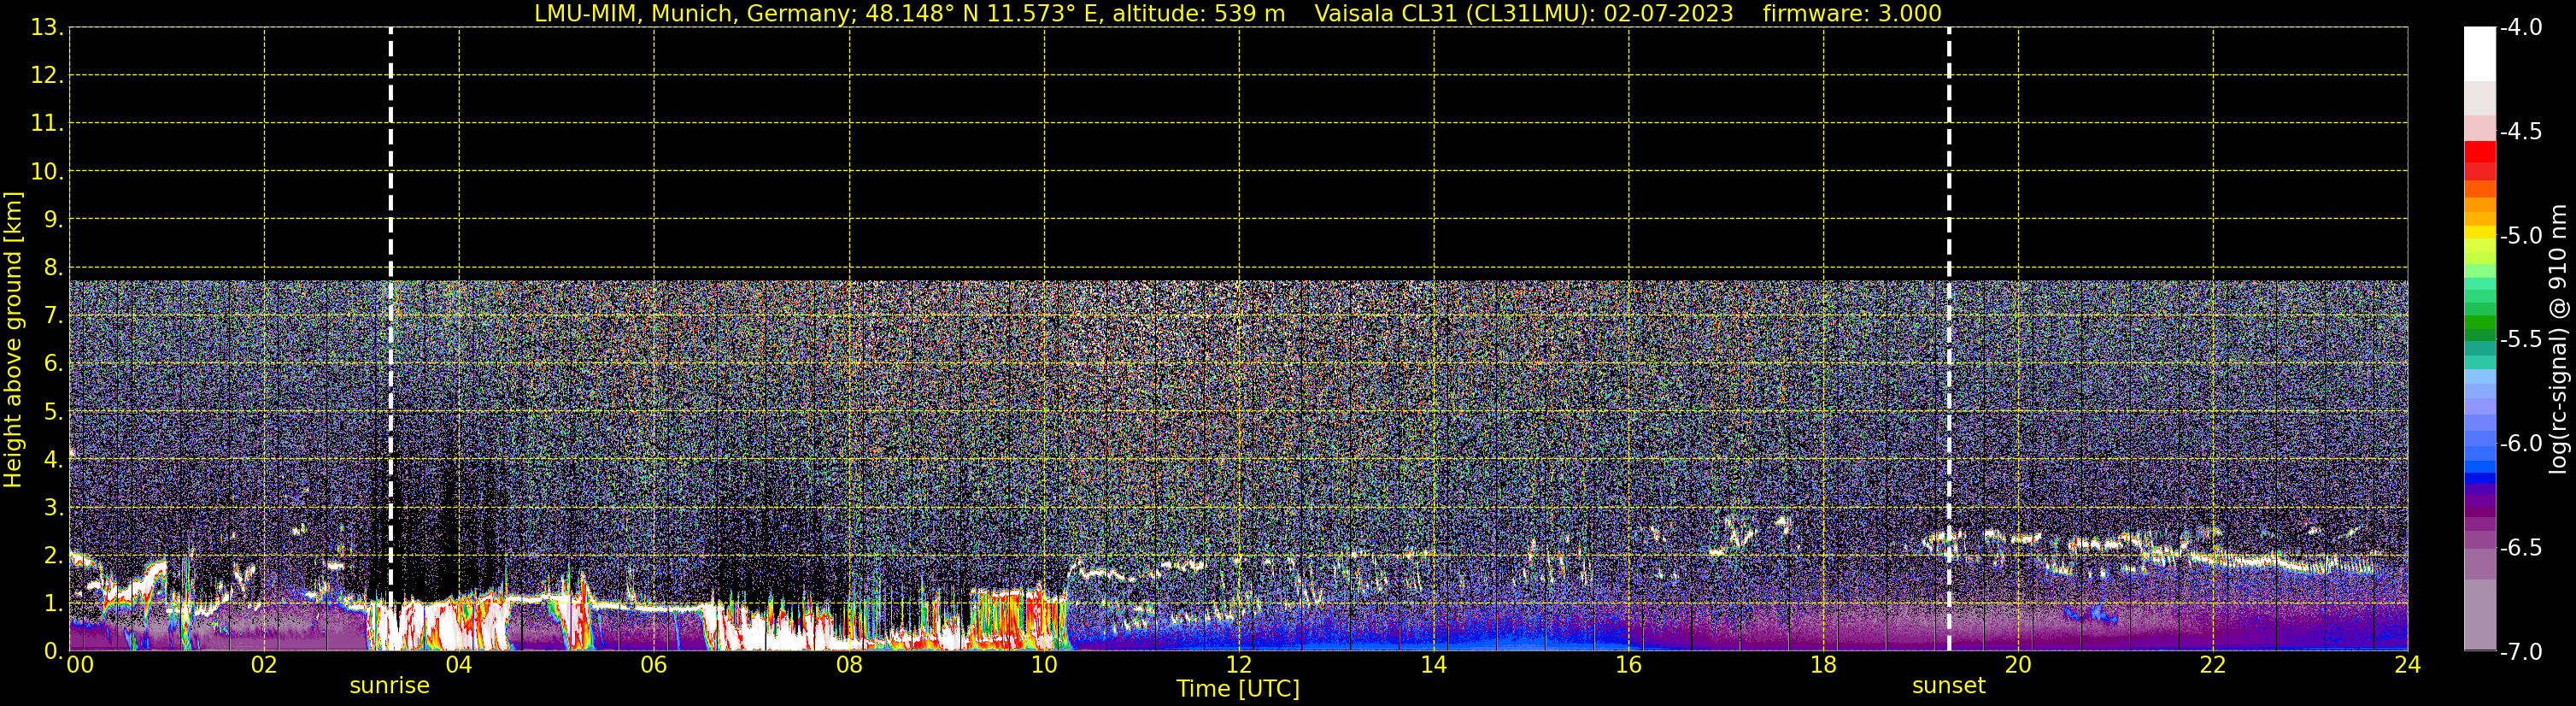The image size is (2576, 706).
Task: Click the white dashed sunset marker line
Action: tap(1949, 339)
